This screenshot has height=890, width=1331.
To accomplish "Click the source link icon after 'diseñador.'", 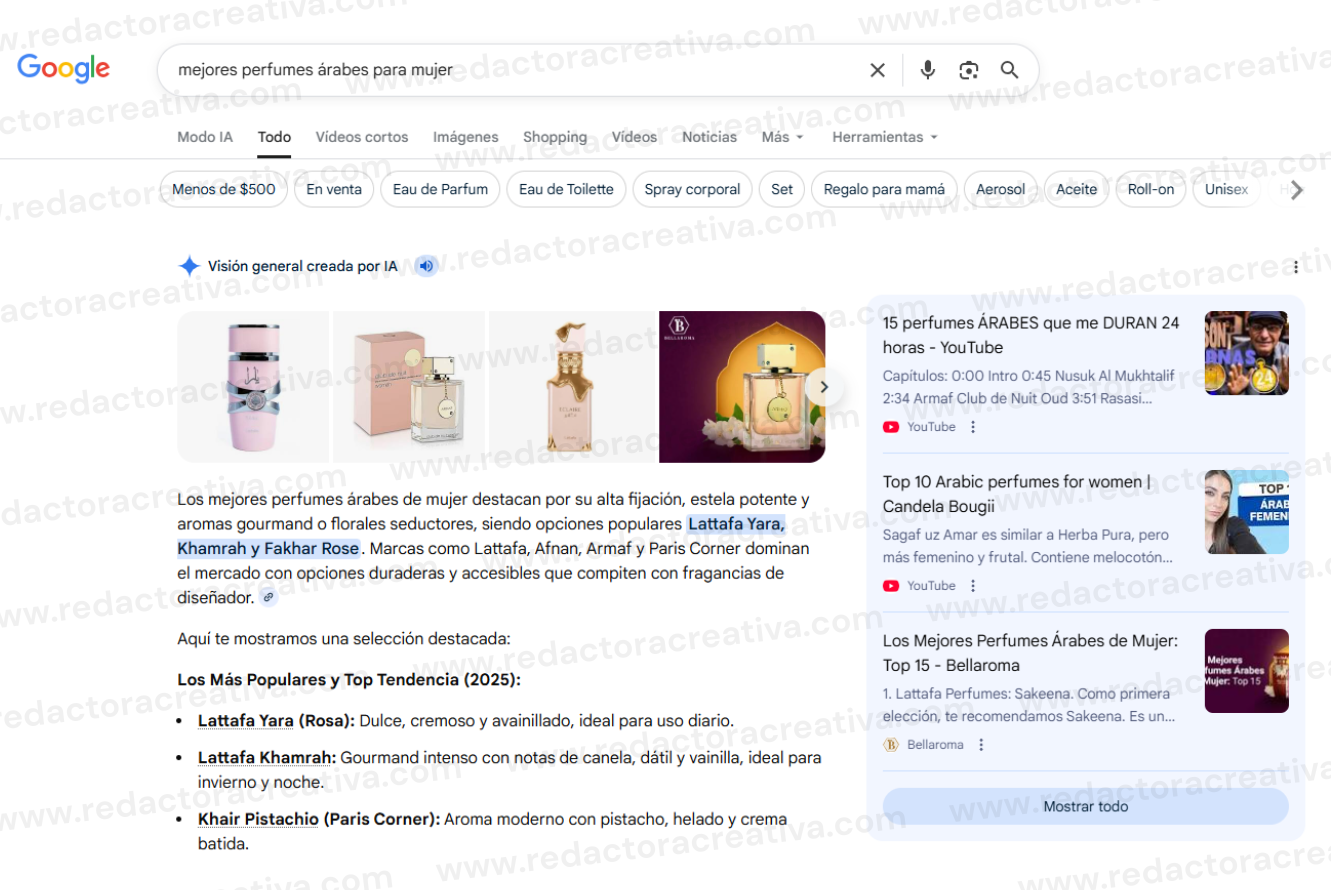I will click(268, 598).
